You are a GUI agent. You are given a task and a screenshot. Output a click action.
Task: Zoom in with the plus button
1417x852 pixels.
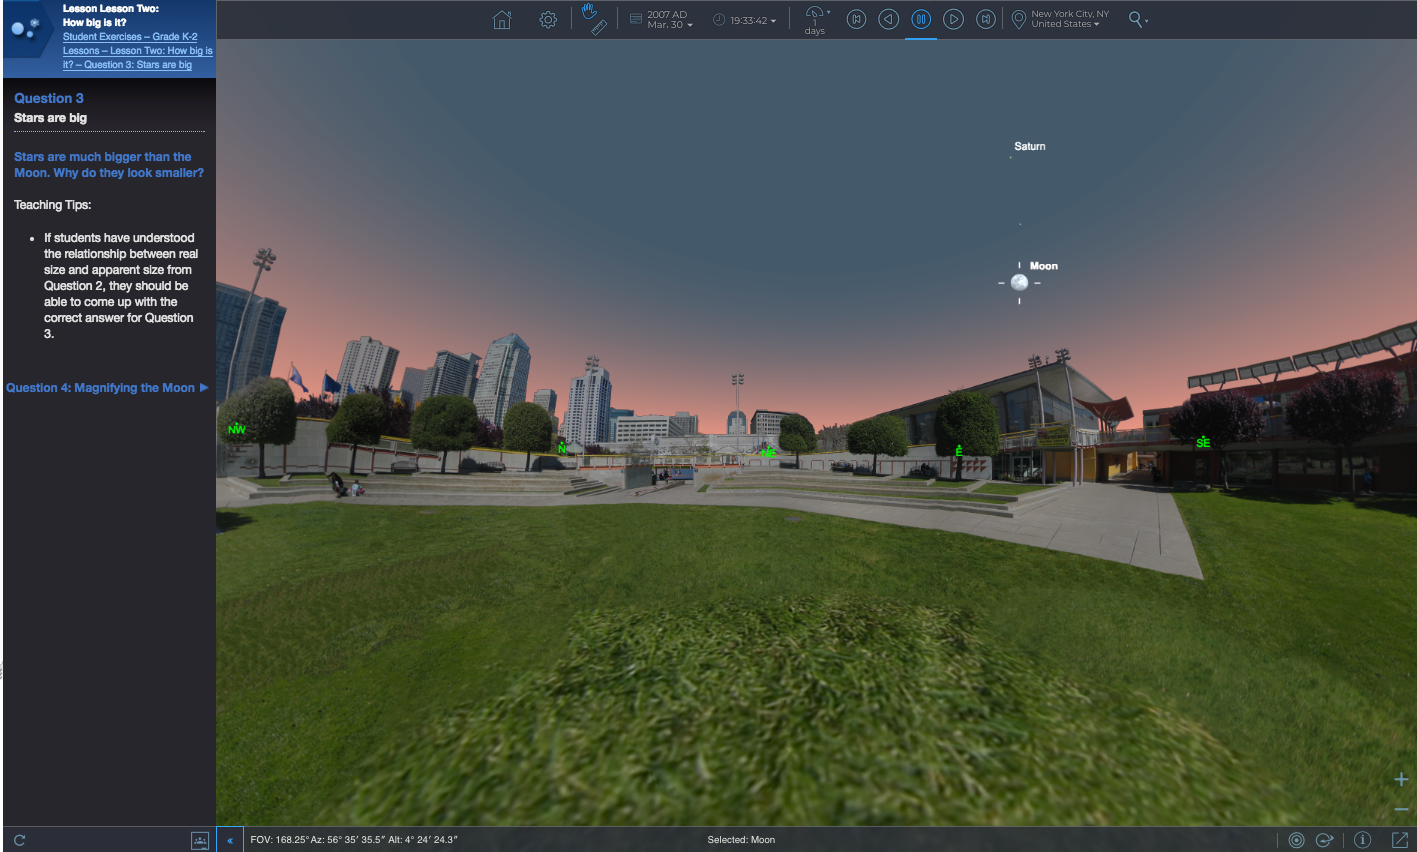point(1401,779)
